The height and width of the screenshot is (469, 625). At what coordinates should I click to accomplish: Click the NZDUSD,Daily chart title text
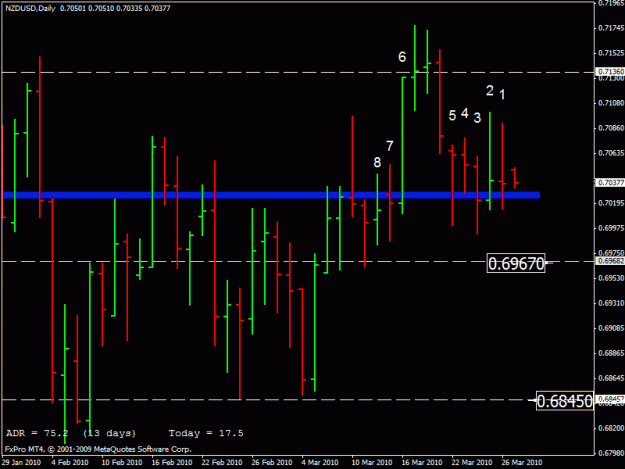tap(30, 8)
